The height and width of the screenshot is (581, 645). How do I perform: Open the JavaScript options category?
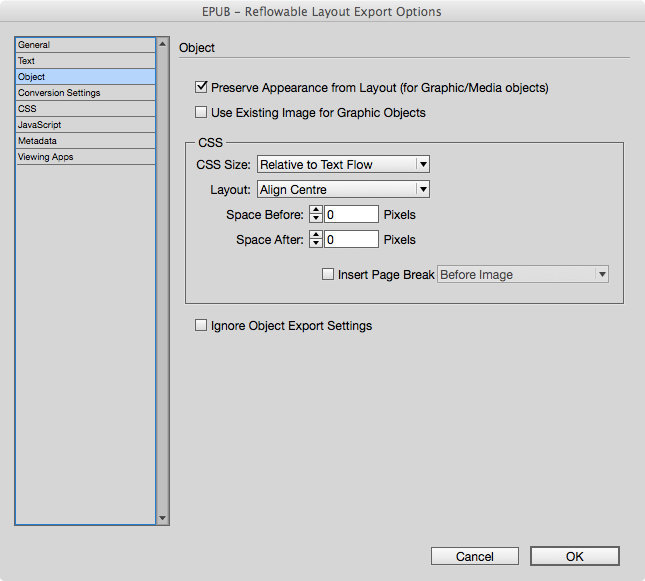[x=85, y=125]
